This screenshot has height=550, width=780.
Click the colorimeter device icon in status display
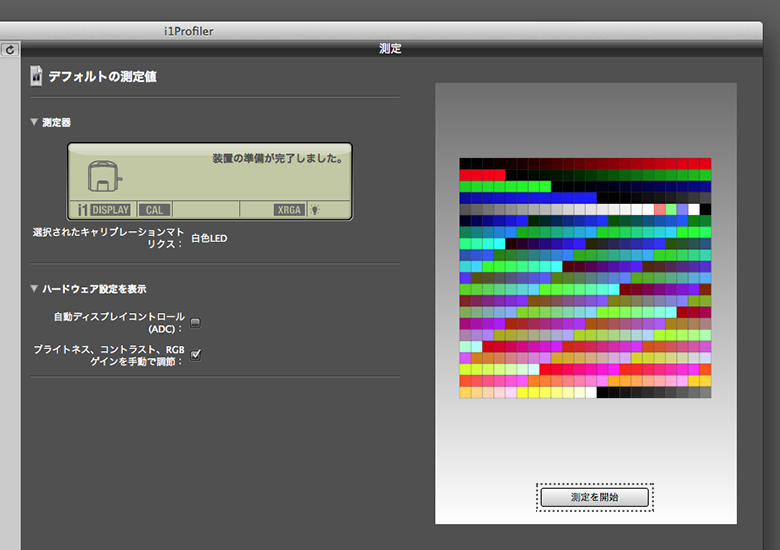click(x=103, y=177)
